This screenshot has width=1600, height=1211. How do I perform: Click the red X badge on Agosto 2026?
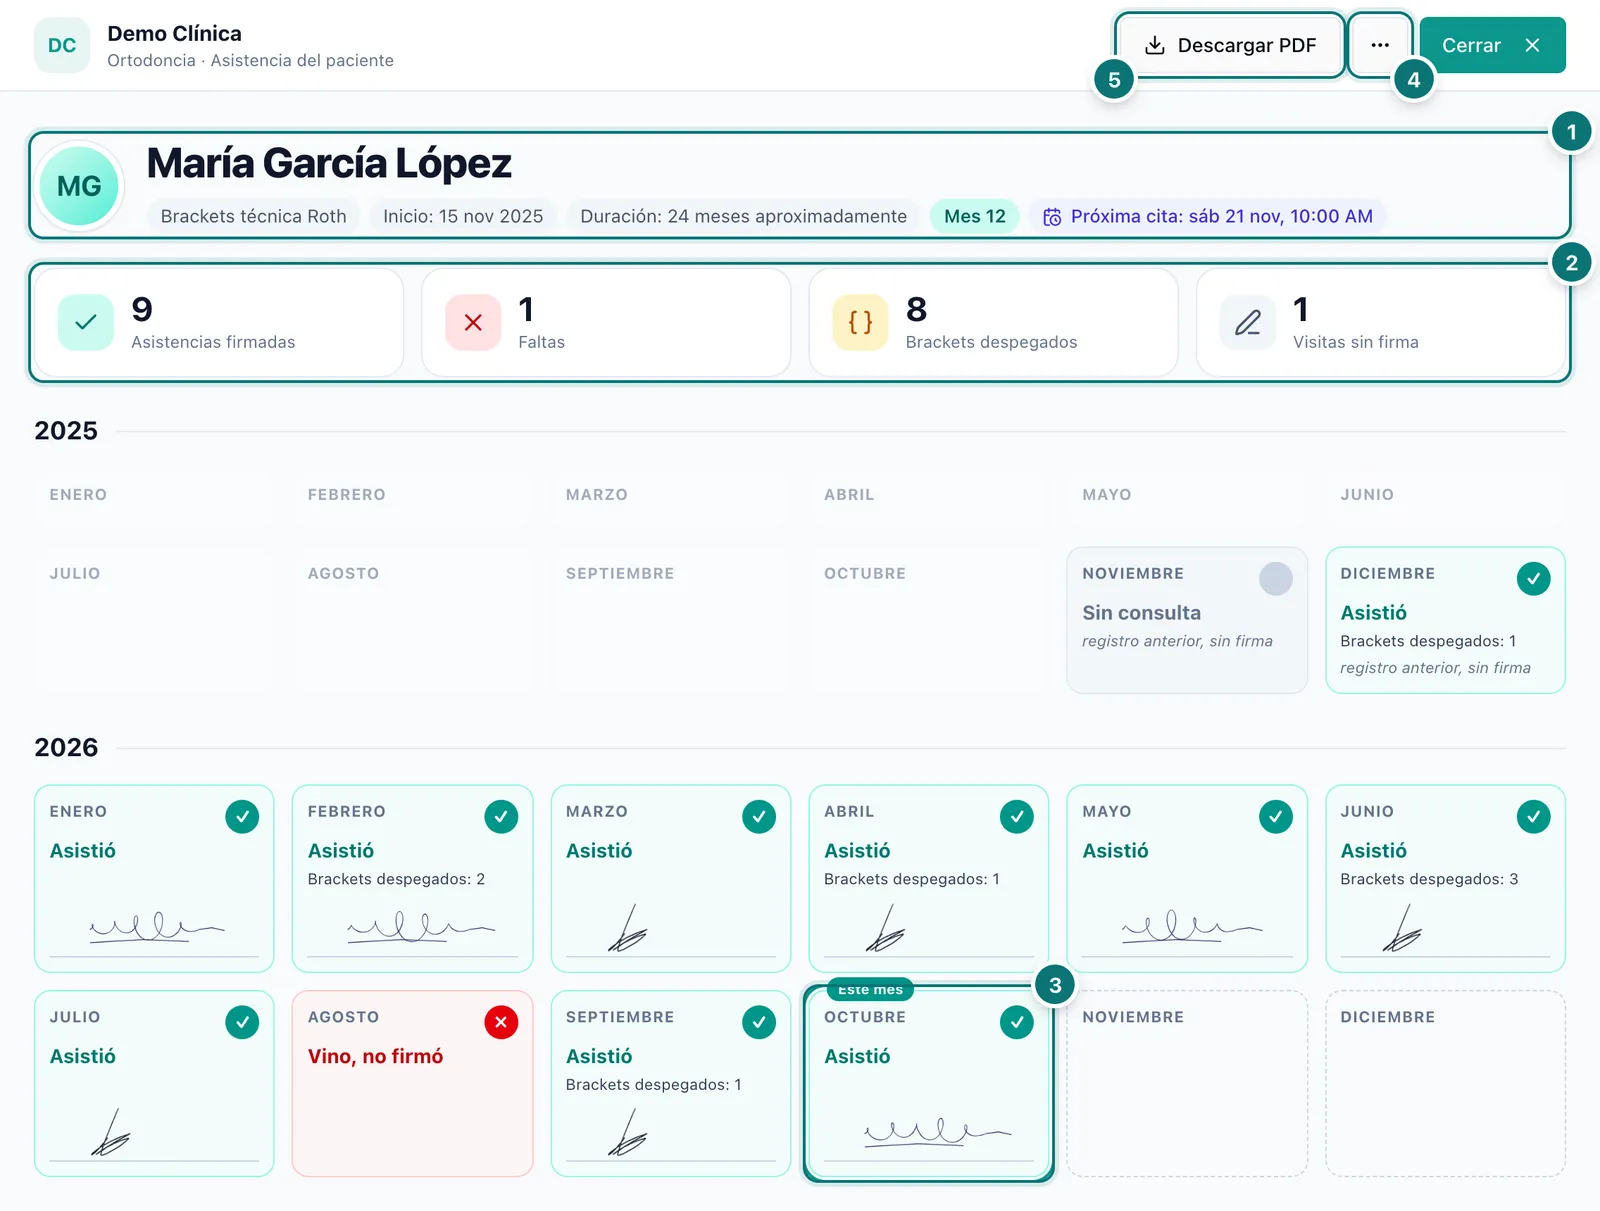(501, 1022)
